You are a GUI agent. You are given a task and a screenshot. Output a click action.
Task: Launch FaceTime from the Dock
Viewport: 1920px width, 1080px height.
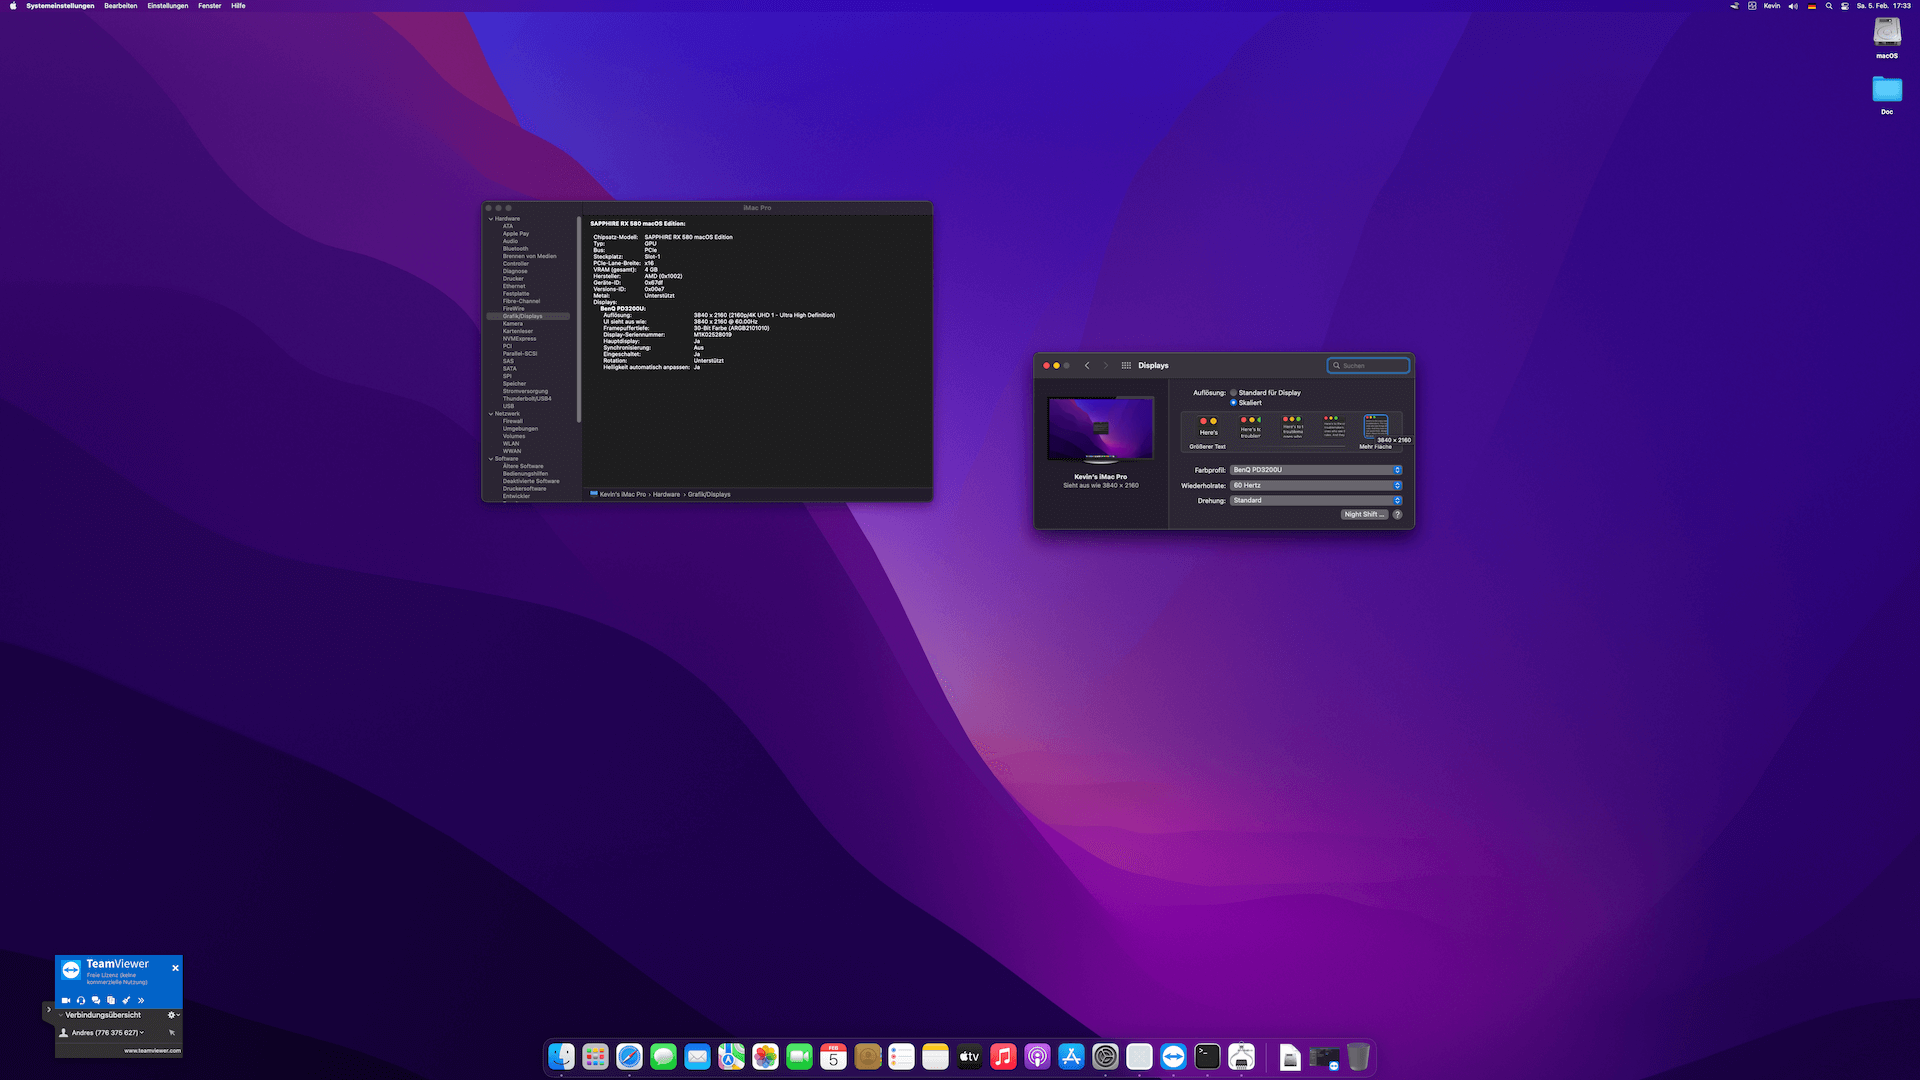coord(800,1056)
